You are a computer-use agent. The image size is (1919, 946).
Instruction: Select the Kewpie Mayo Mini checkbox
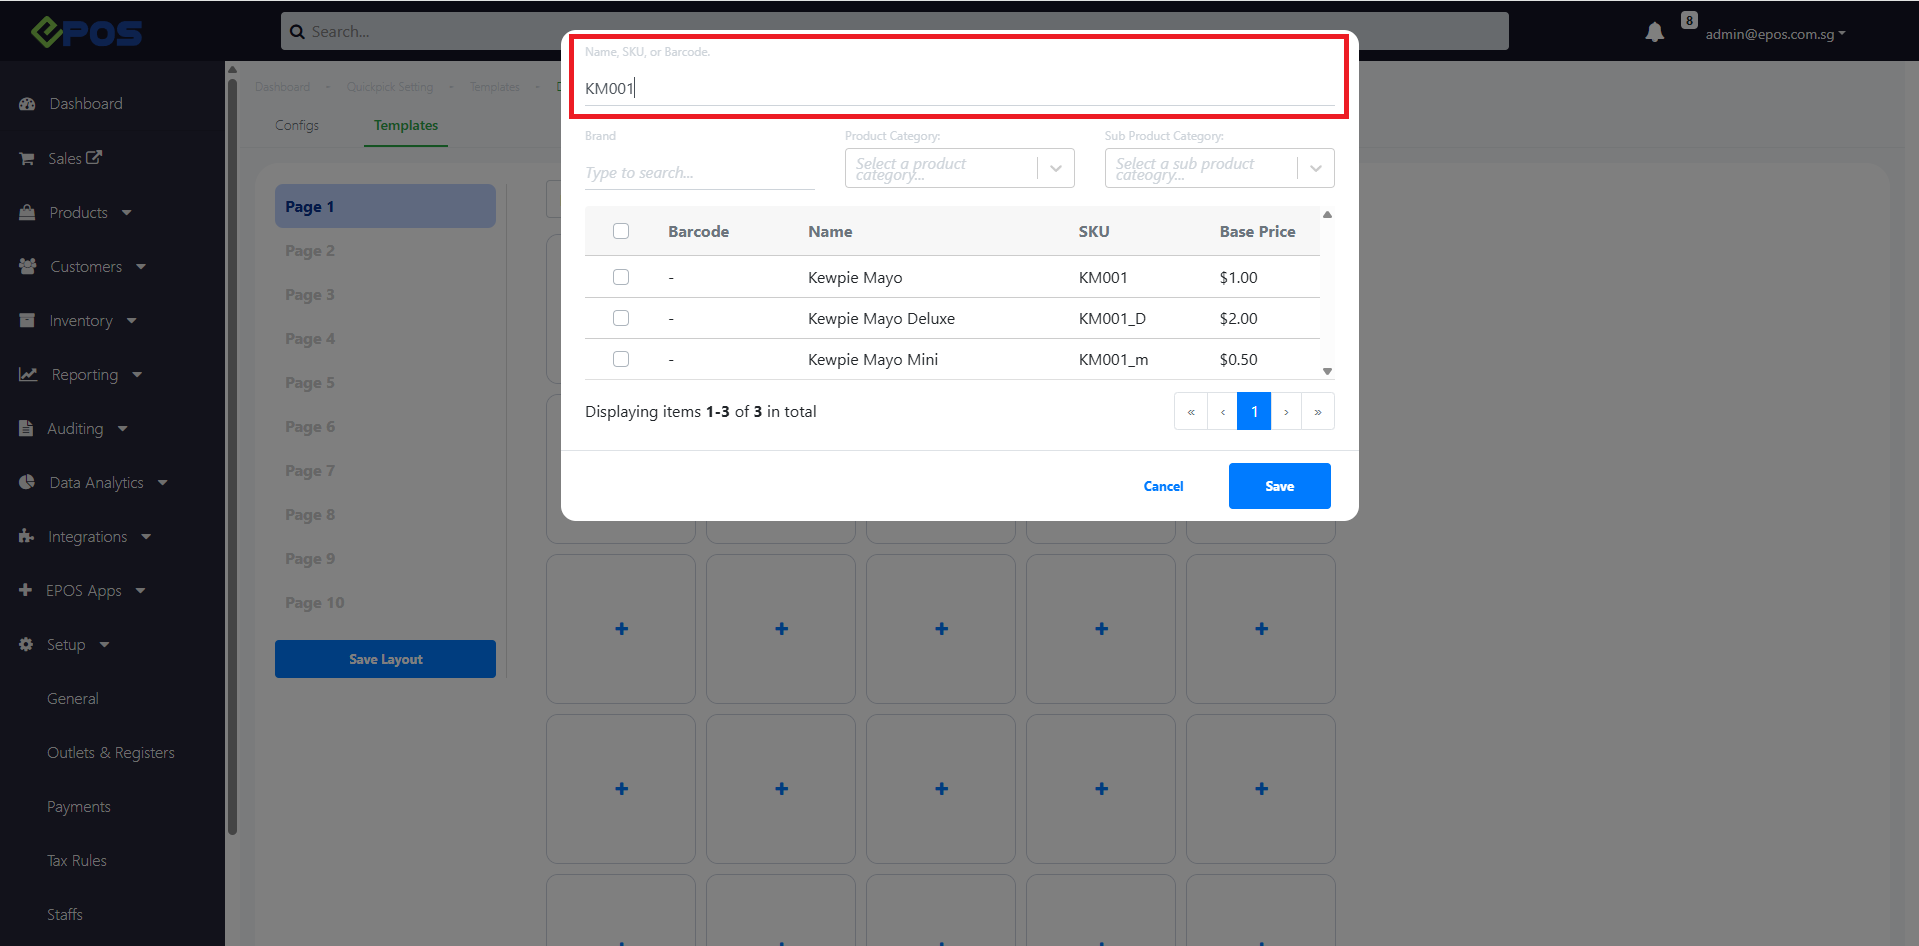point(621,359)
